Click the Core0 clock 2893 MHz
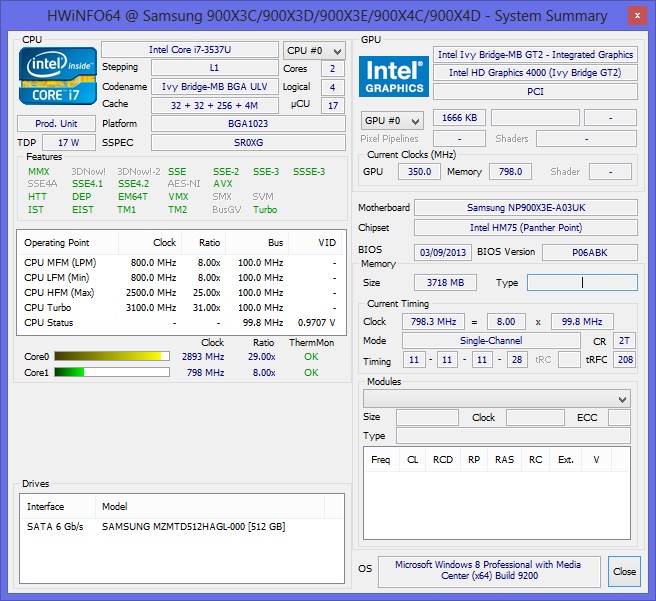The width and height of the screenshot is (656, 601). [203, 357]
